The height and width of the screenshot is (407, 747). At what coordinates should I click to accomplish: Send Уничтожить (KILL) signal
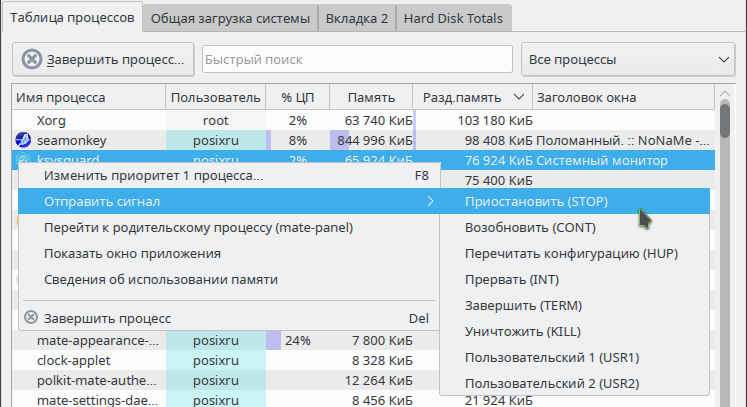[575, 331]
